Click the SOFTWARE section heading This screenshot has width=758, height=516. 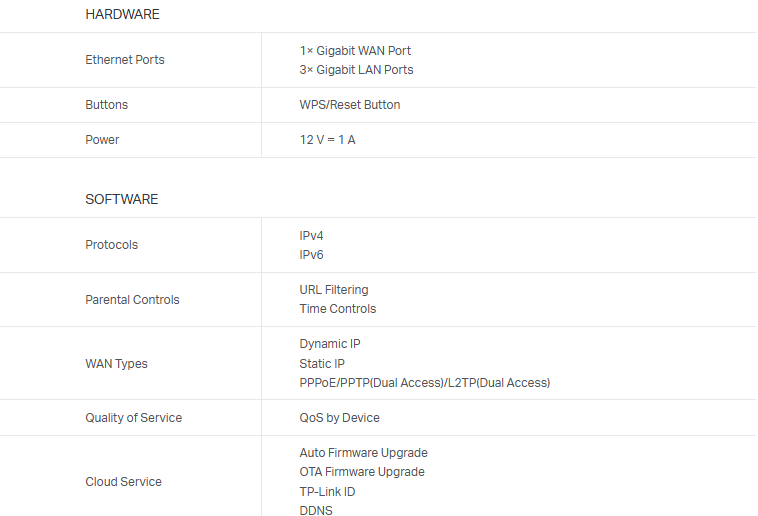click(x=121, y=199)
